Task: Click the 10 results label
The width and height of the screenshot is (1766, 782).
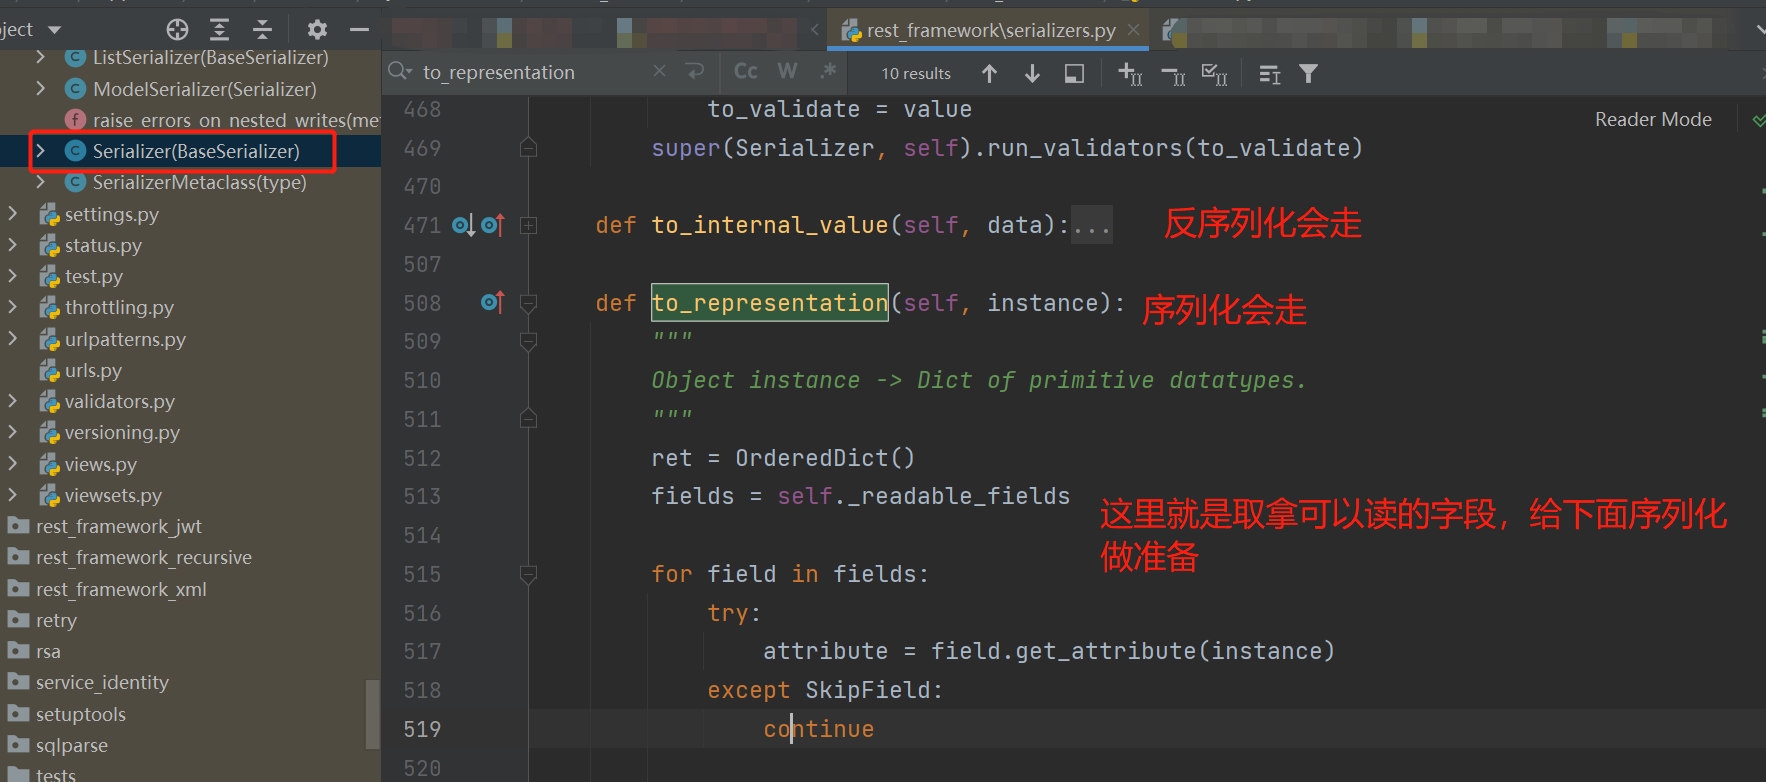Action: point(916,73)
